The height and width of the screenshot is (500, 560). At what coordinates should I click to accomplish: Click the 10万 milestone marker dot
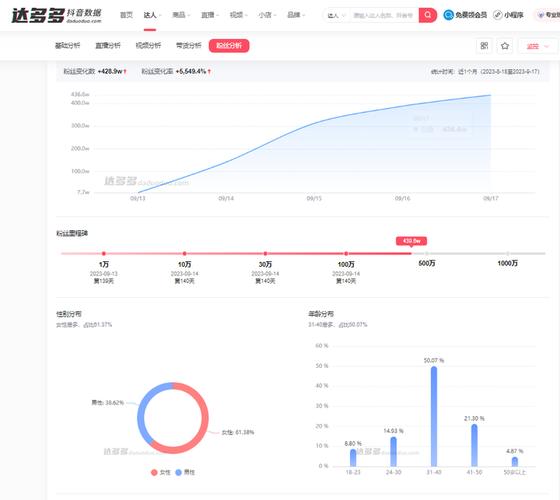[184, 254]
